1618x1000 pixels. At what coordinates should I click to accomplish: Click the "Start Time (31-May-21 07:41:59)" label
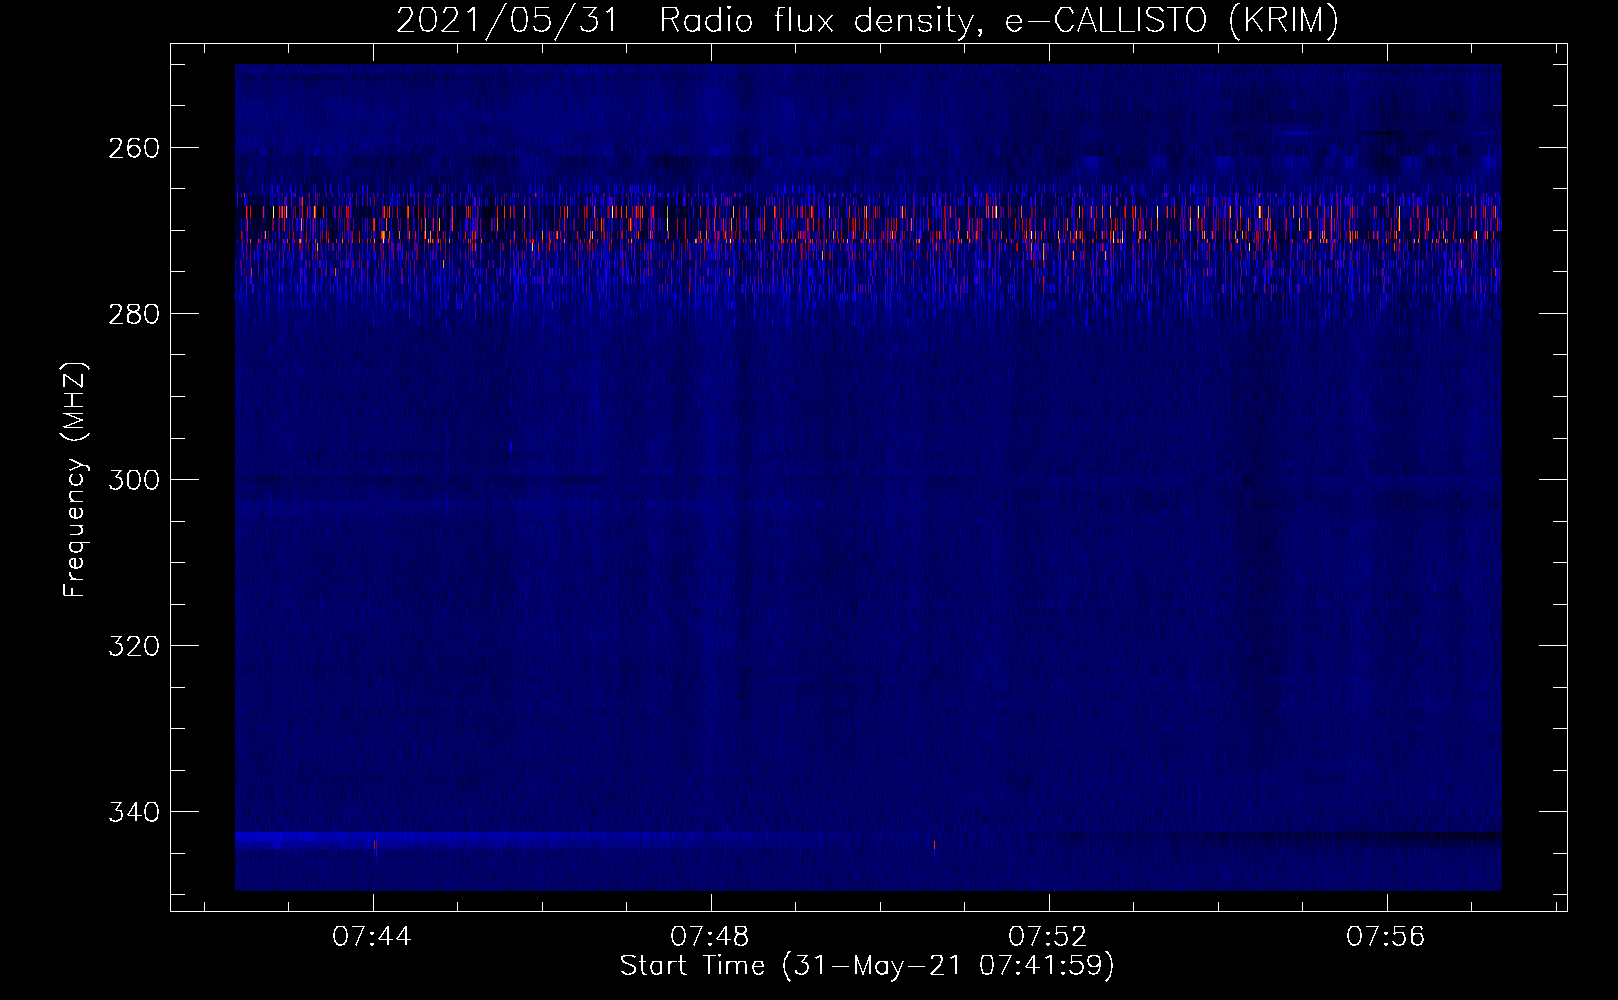coord(867,966)
